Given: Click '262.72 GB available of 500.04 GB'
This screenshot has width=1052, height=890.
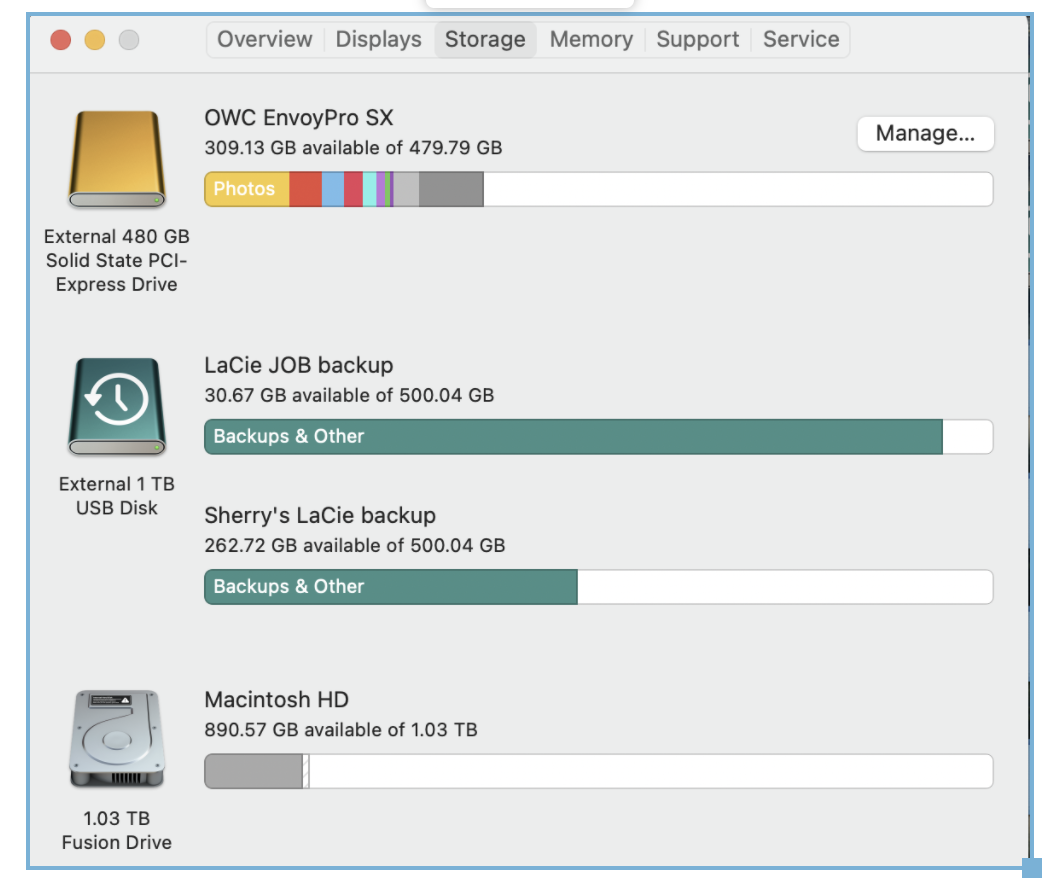Looking at the screenshot, I should tap(355, 545).
